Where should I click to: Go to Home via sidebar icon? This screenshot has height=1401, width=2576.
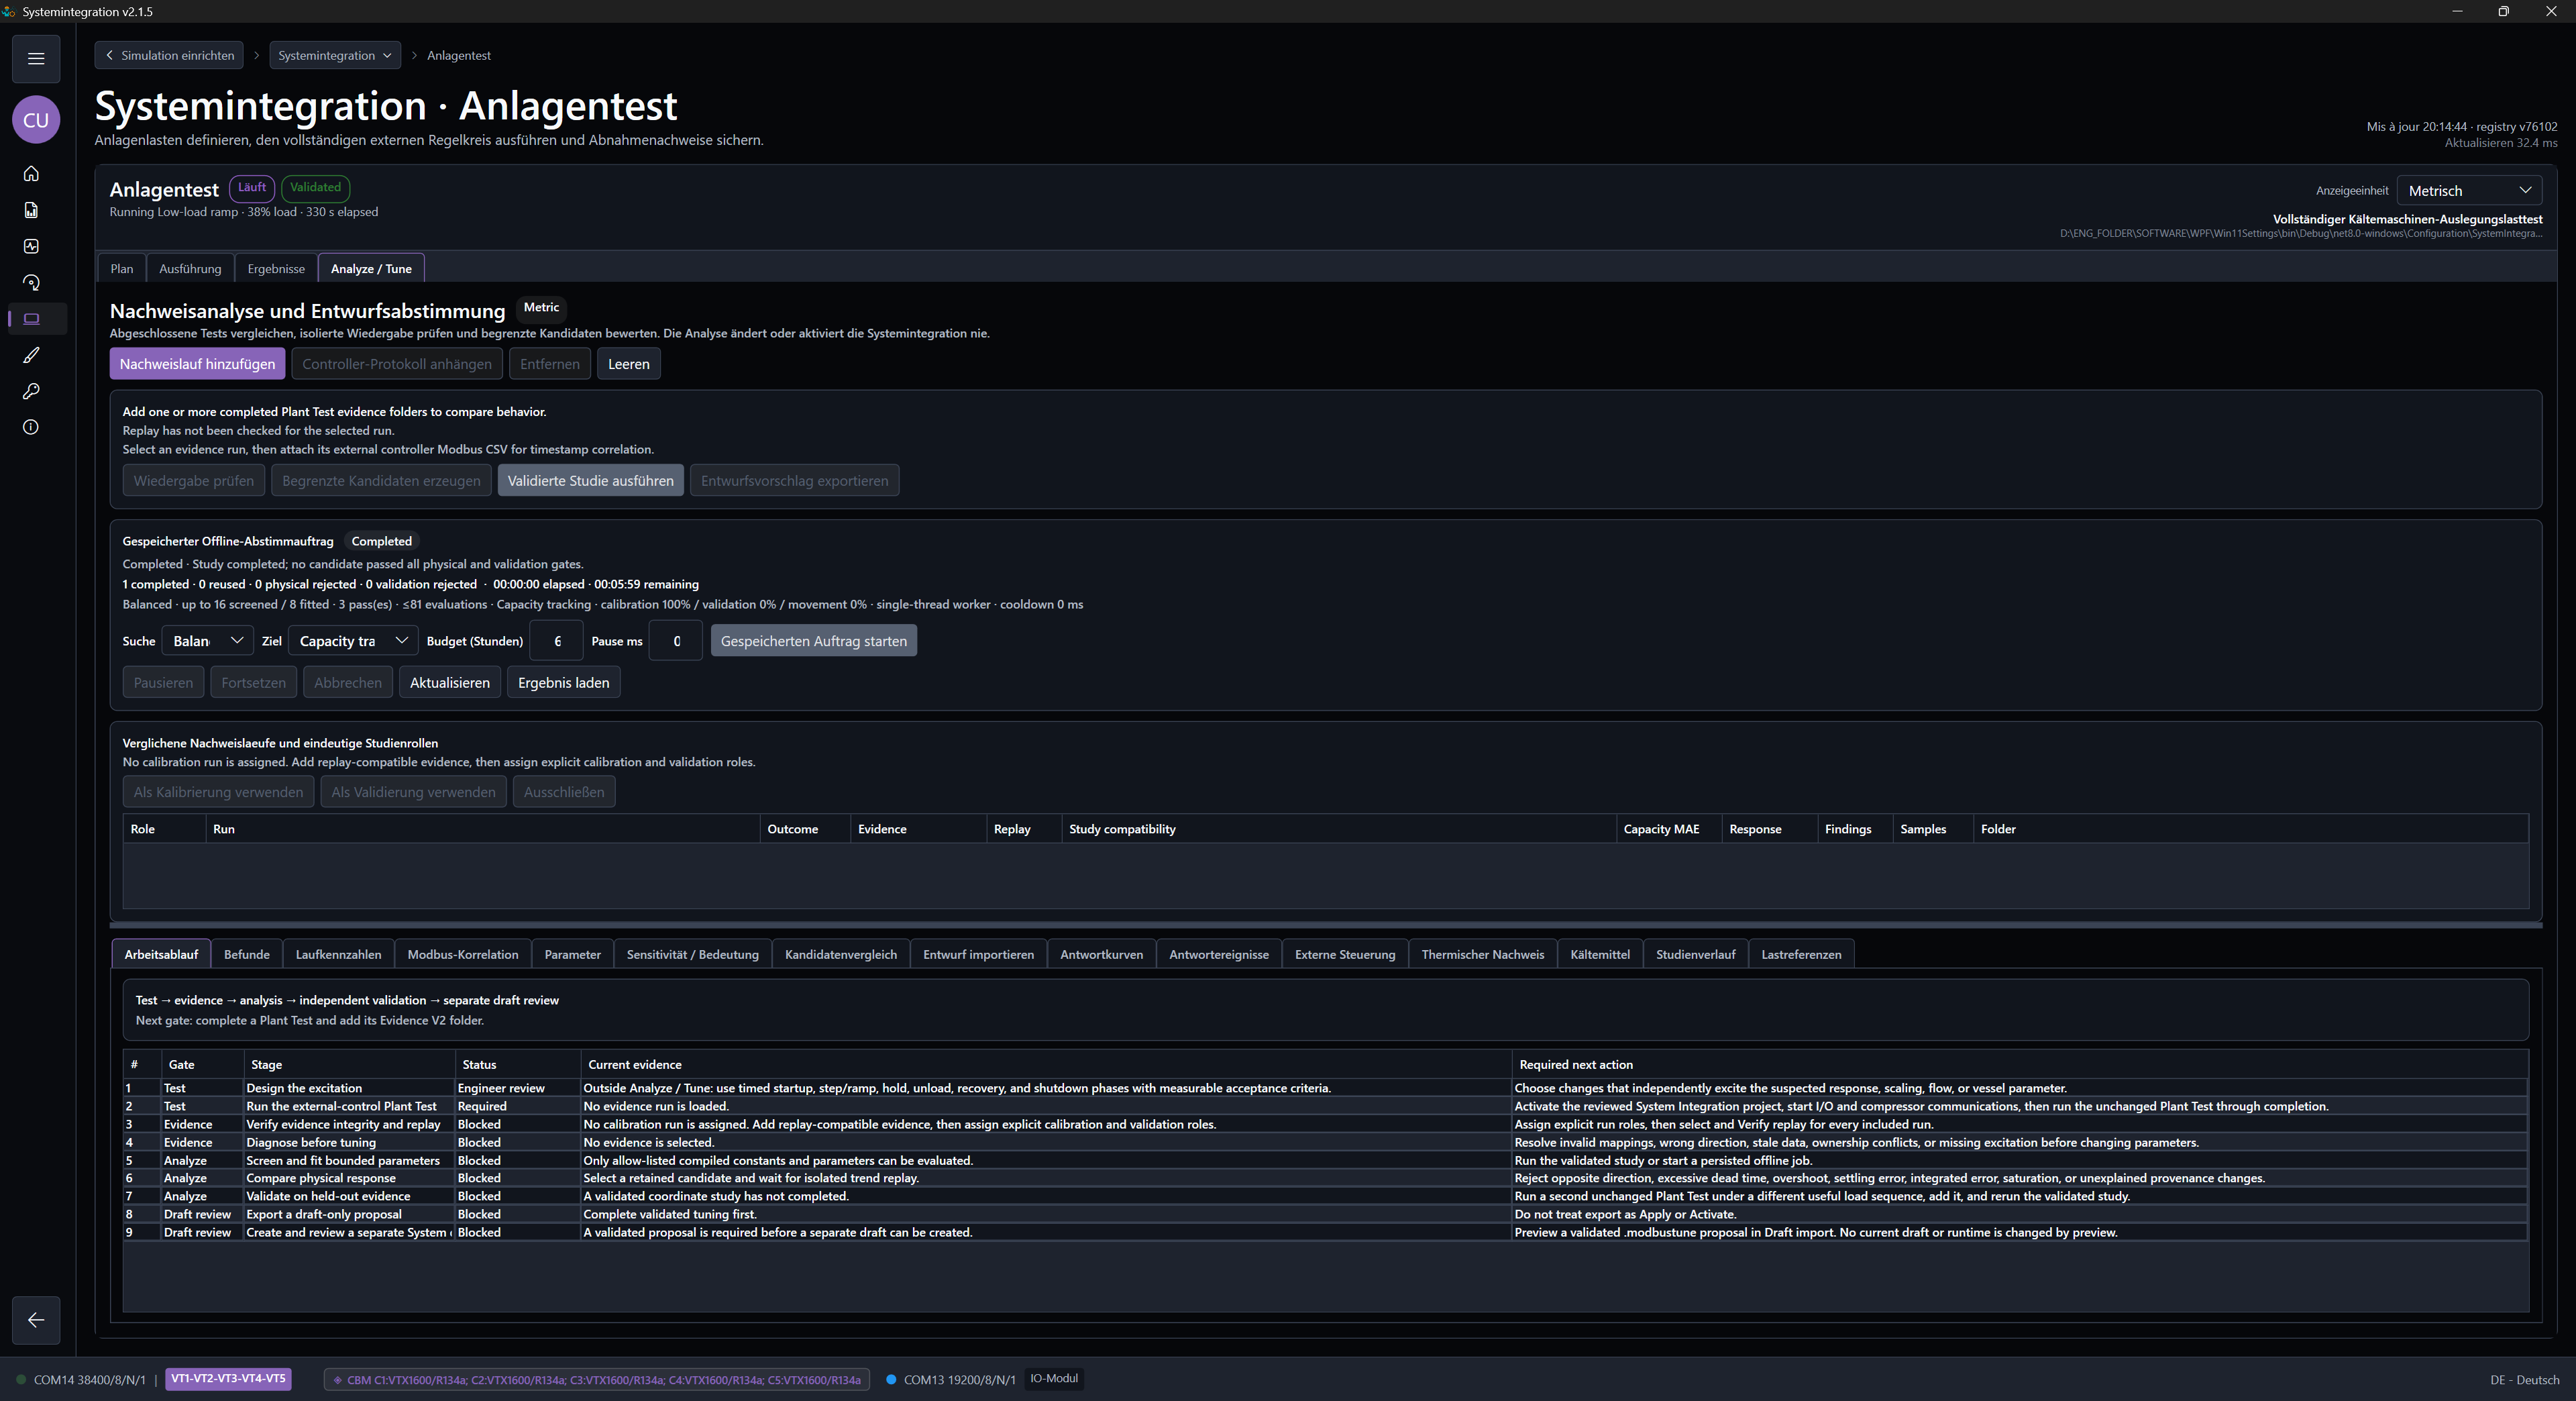tap(31, 174)
